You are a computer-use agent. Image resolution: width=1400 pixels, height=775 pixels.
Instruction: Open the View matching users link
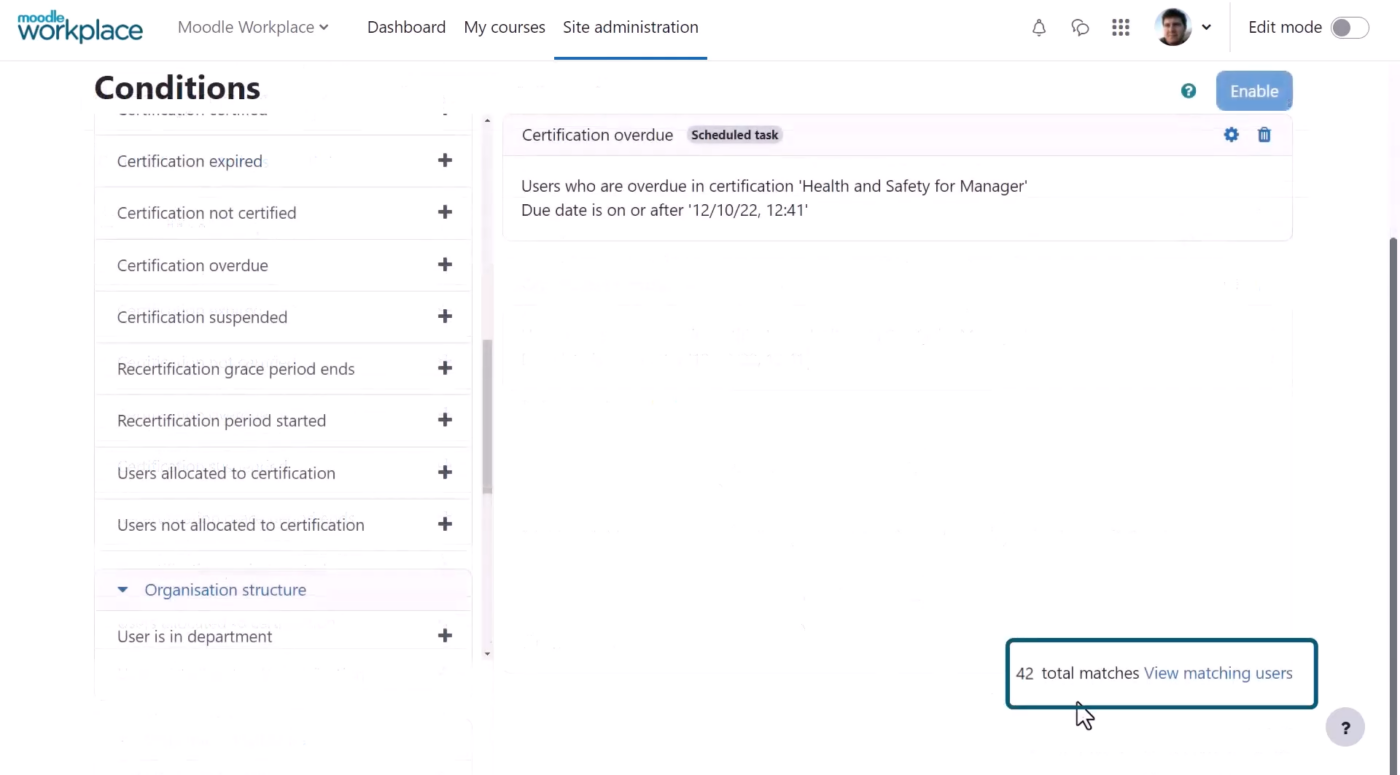[1218, 672]
